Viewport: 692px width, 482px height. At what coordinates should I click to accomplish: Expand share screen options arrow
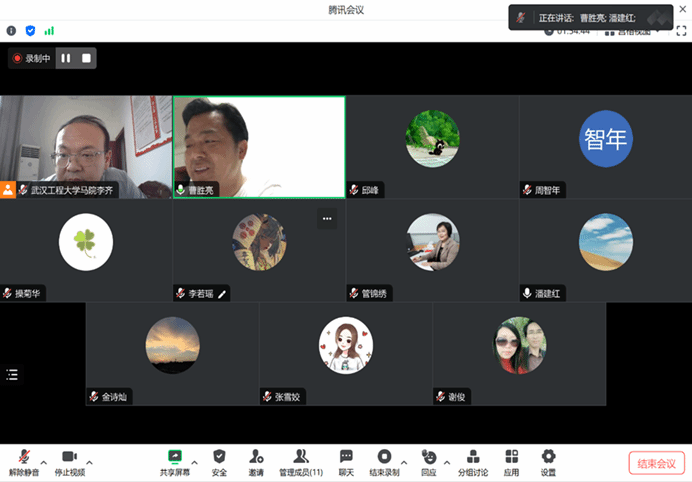pyautogui.click(x=194, y=462)
